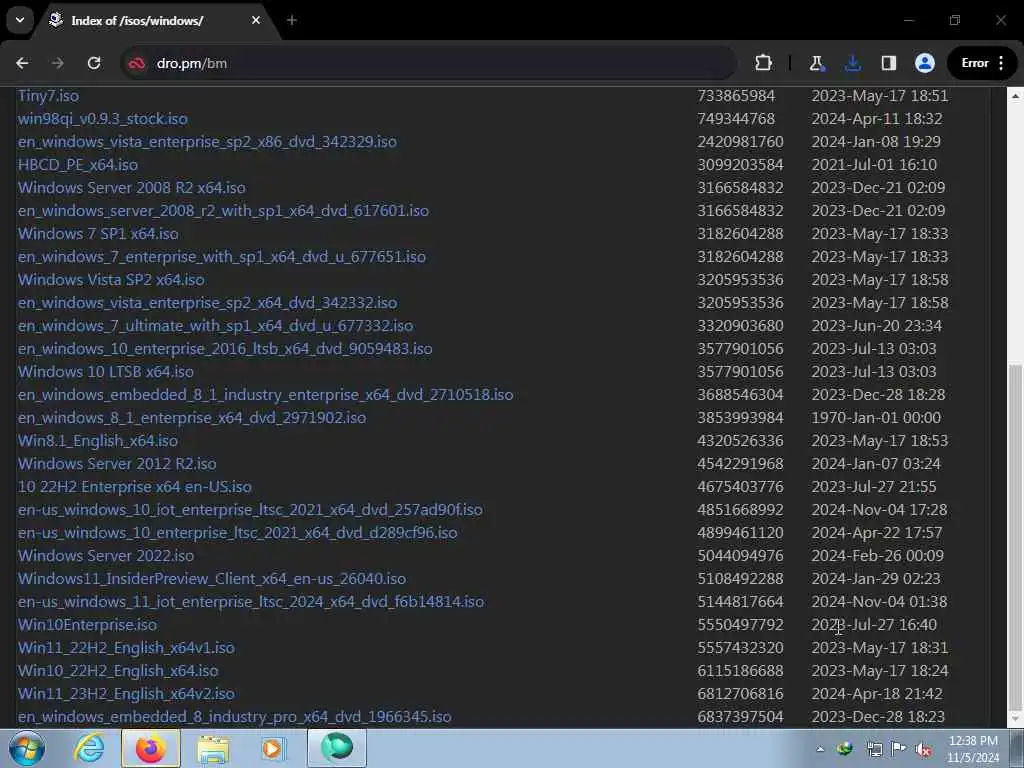
Task: Open the tab search dropdown
Action: click(20, 20)
